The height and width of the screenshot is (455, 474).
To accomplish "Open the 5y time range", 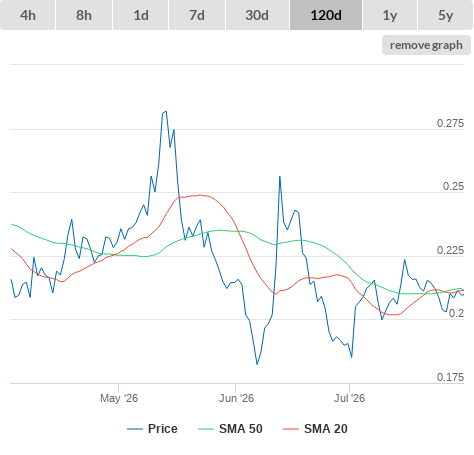I will (445, 15).
